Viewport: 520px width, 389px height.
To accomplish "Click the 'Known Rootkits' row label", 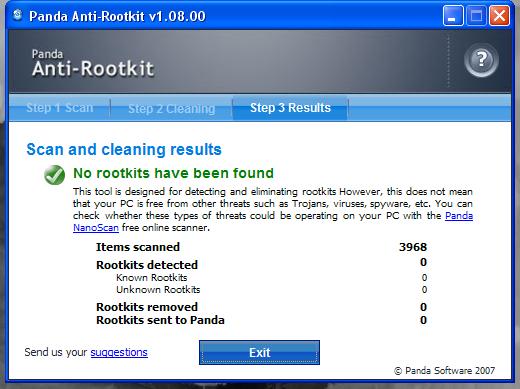I will point(152,278).
